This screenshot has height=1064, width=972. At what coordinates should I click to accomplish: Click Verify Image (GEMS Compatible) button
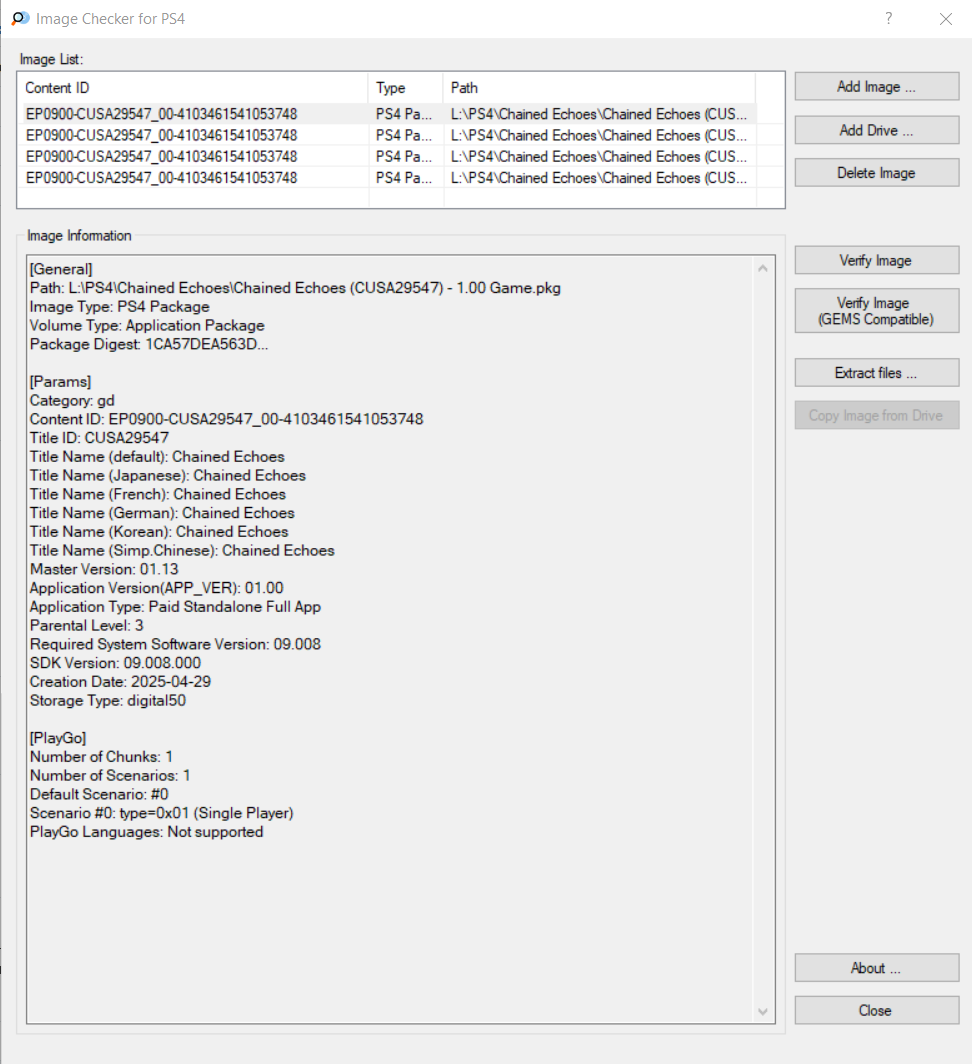click(876, 311)
